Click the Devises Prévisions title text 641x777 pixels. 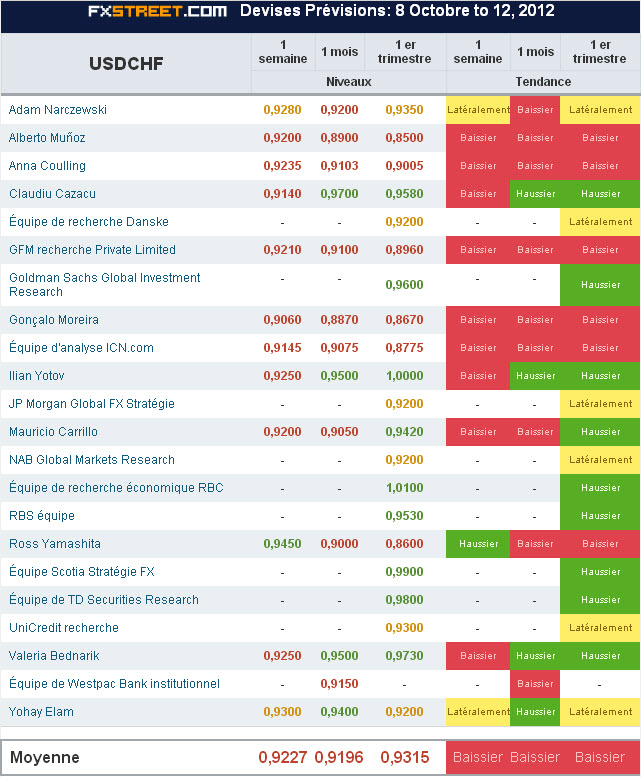[x=397, y=11]
